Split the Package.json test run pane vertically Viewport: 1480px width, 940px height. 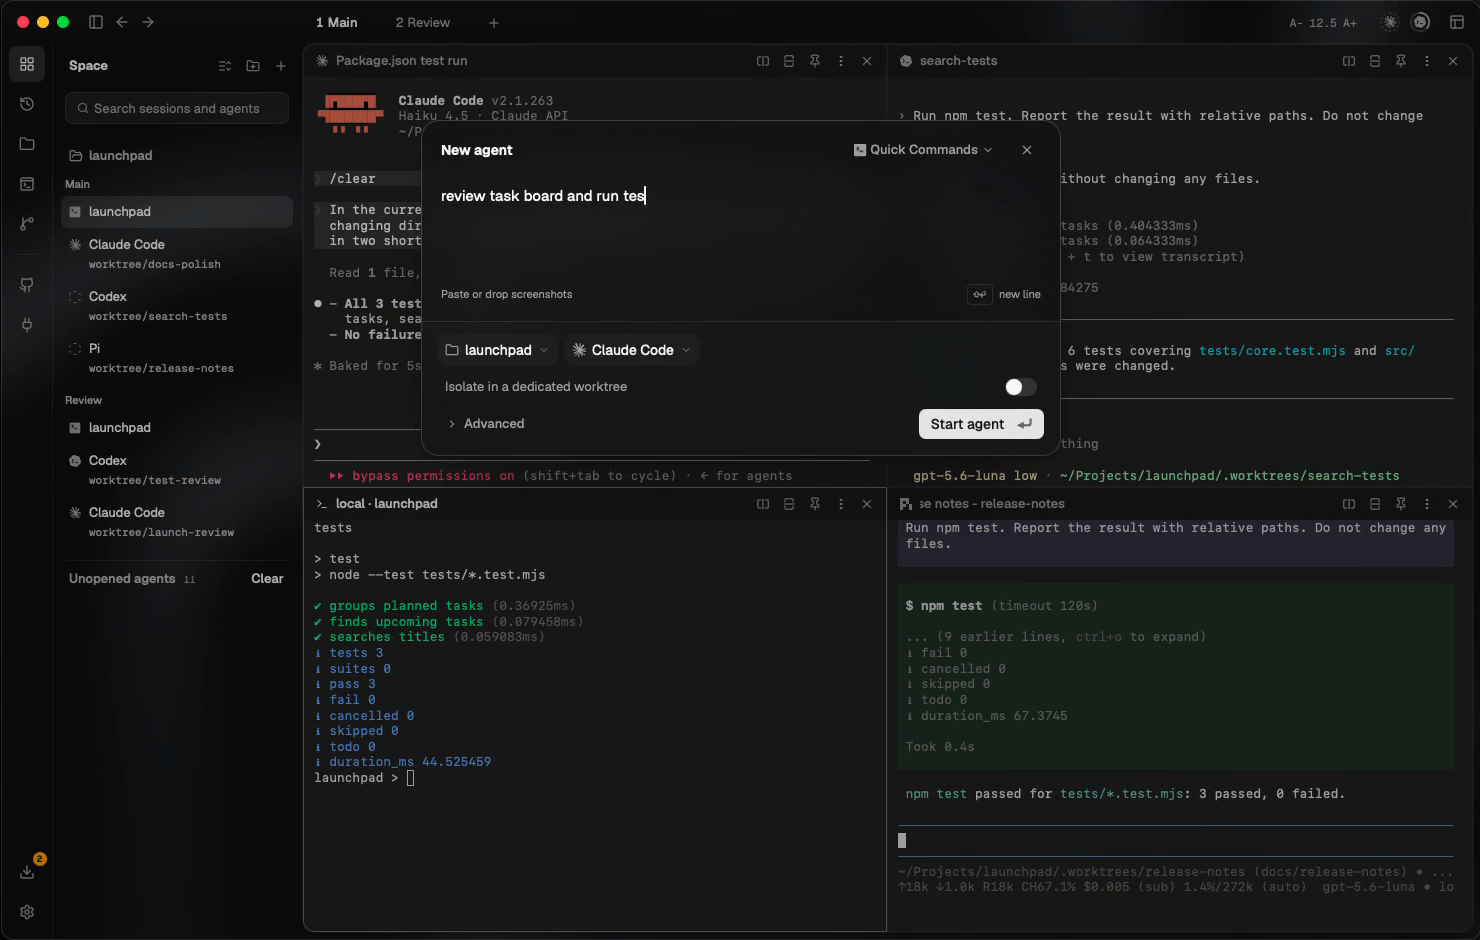pyautogui.click(x=763, y=61)
